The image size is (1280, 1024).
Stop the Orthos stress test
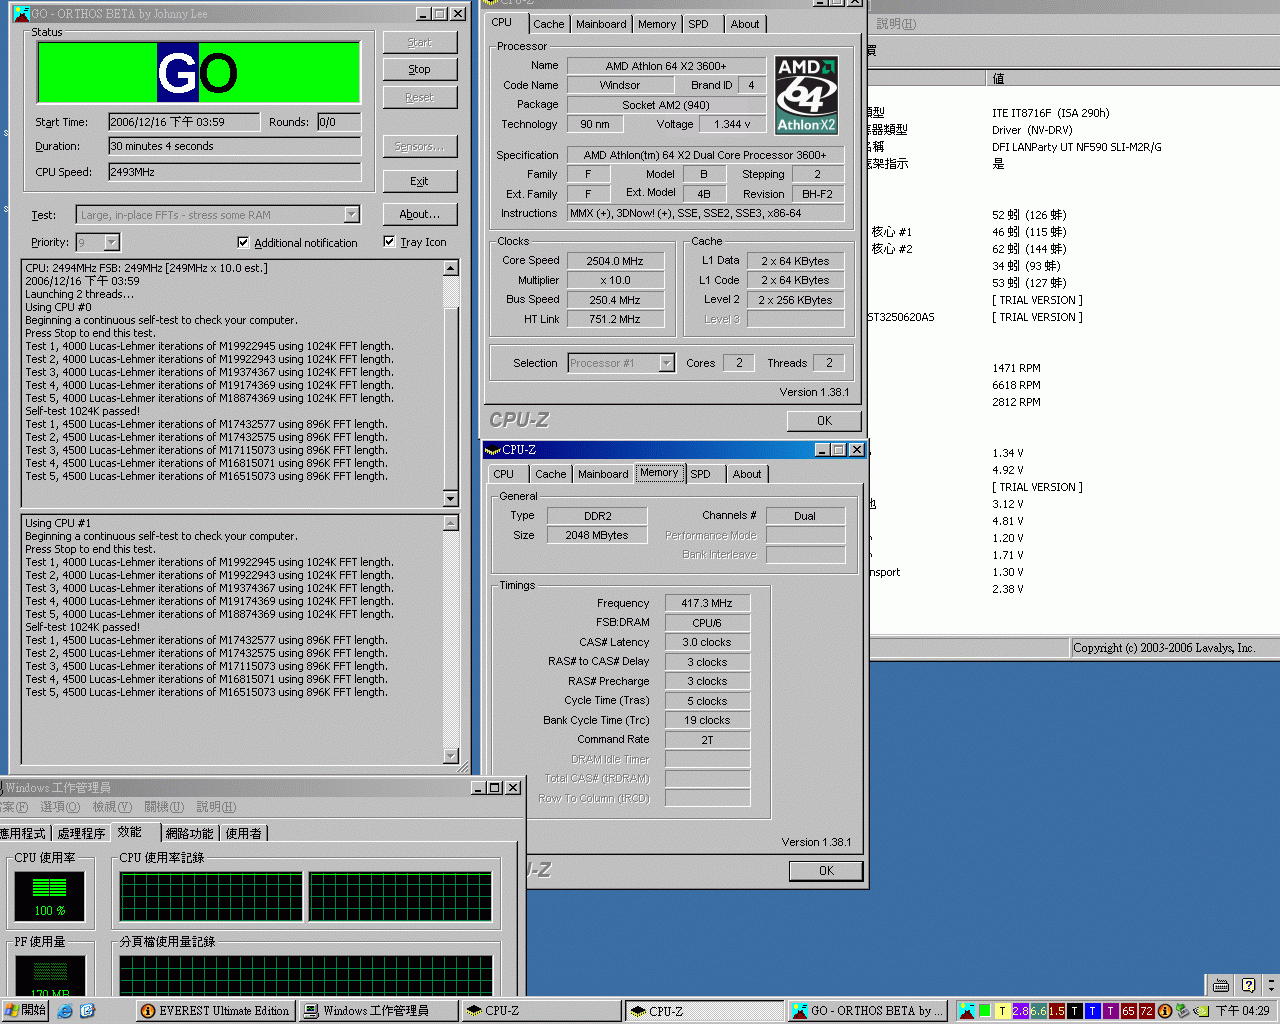(x=420, y=70)
